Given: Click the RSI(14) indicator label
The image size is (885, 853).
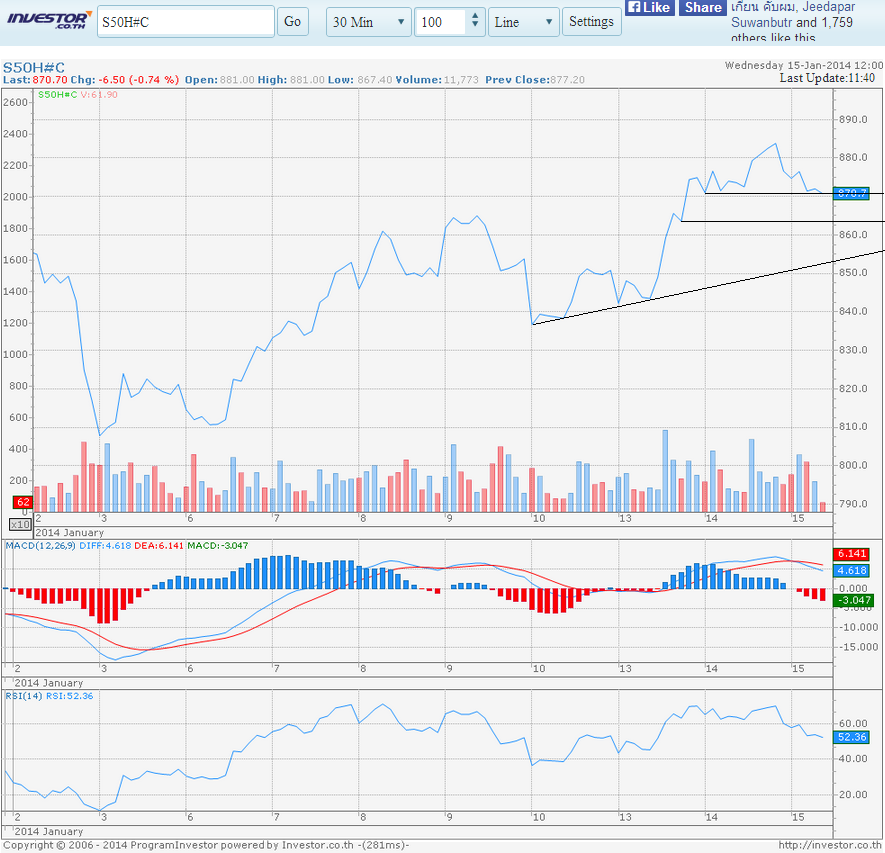Looking at the screenshot, I should point(24,695).
